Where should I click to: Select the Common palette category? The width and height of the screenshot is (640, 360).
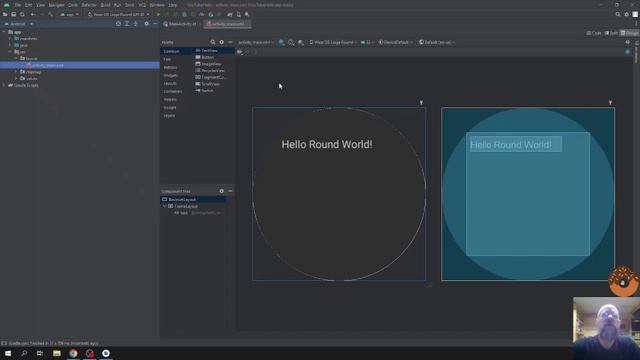[x=171, y=51]
